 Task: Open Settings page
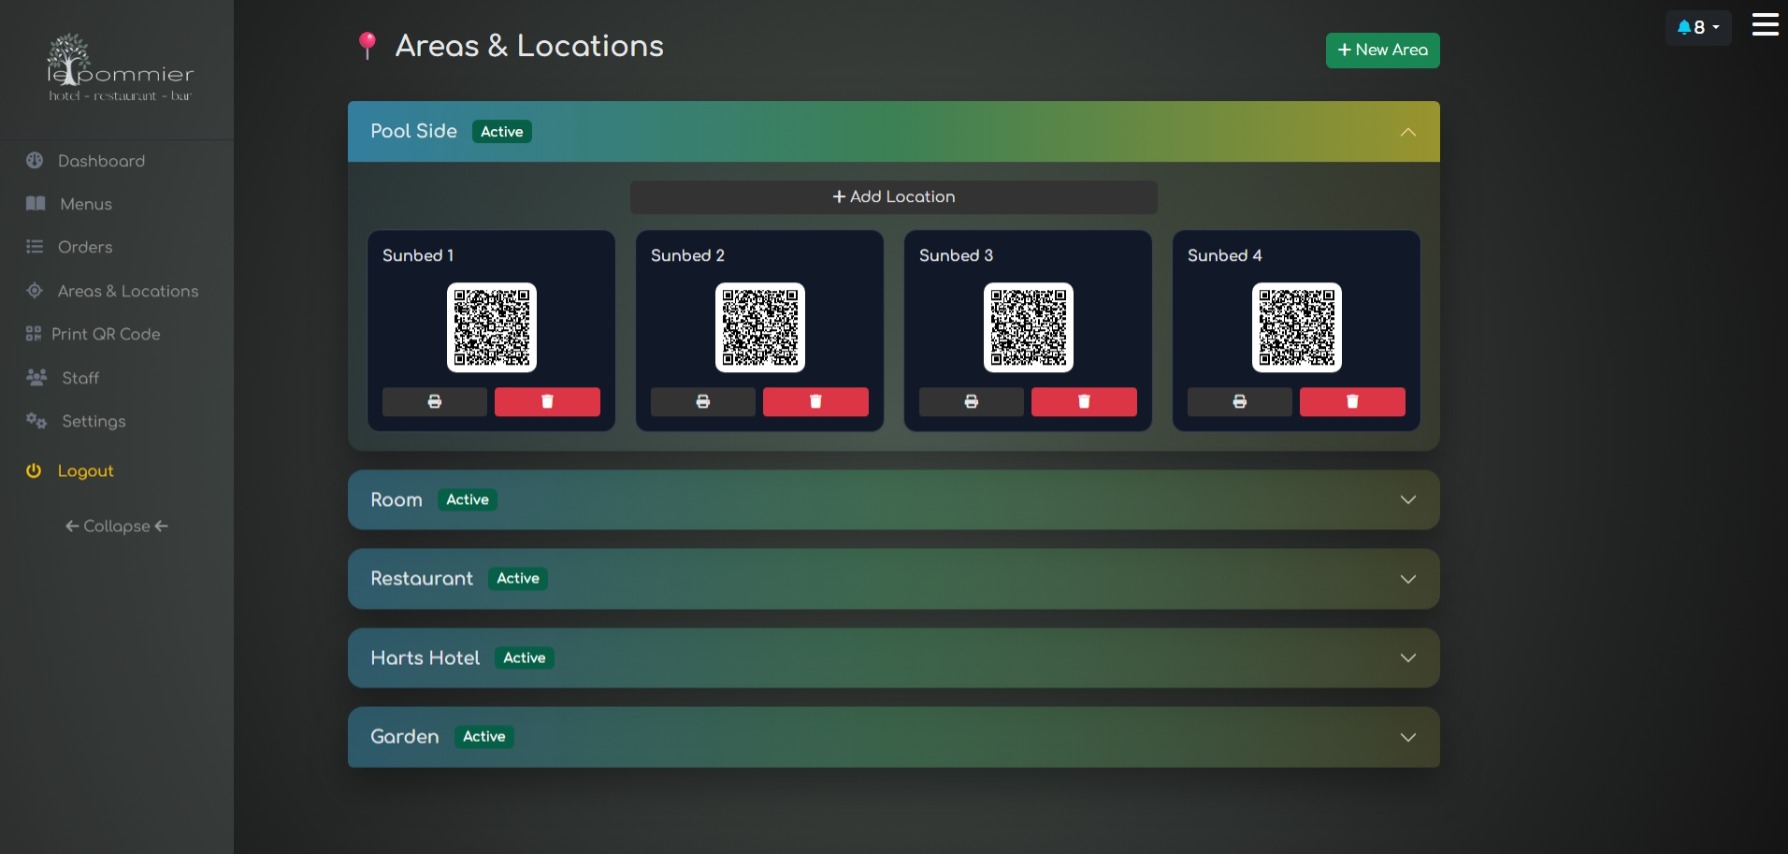tap(94, 421)
